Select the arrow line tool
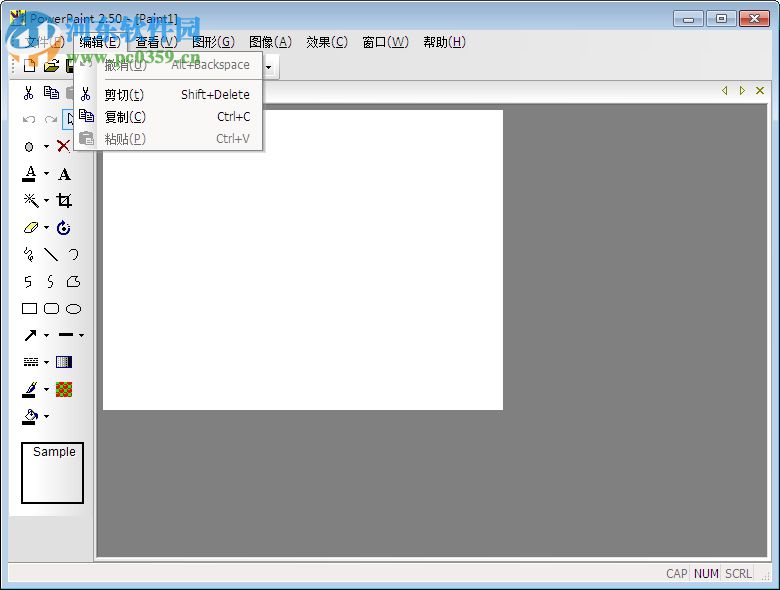This screenshot has width=780, height=590. tap(30, 335)
